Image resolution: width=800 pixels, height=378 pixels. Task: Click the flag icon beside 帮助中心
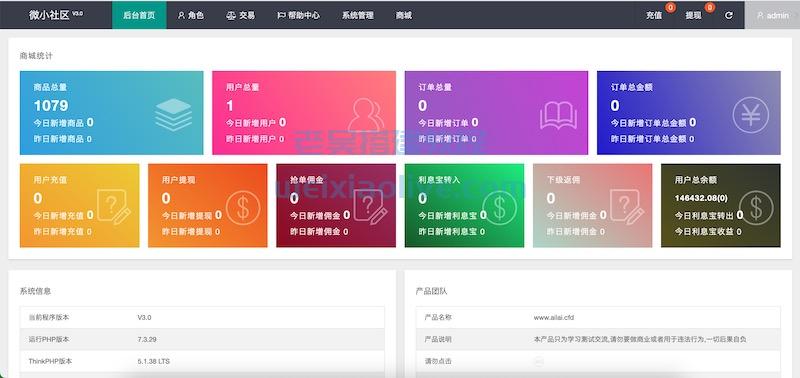click(x=281, y=15)
